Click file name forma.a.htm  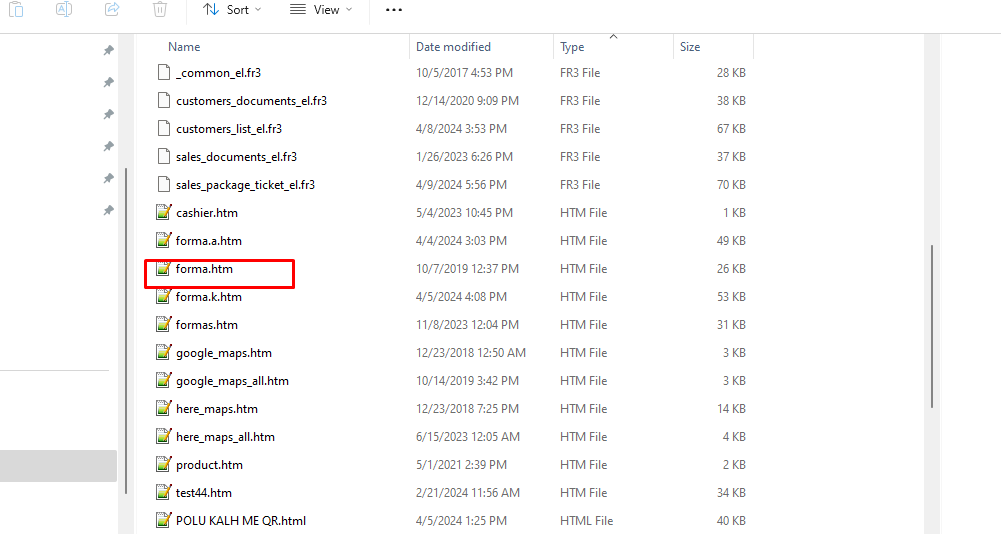[209, 241]
